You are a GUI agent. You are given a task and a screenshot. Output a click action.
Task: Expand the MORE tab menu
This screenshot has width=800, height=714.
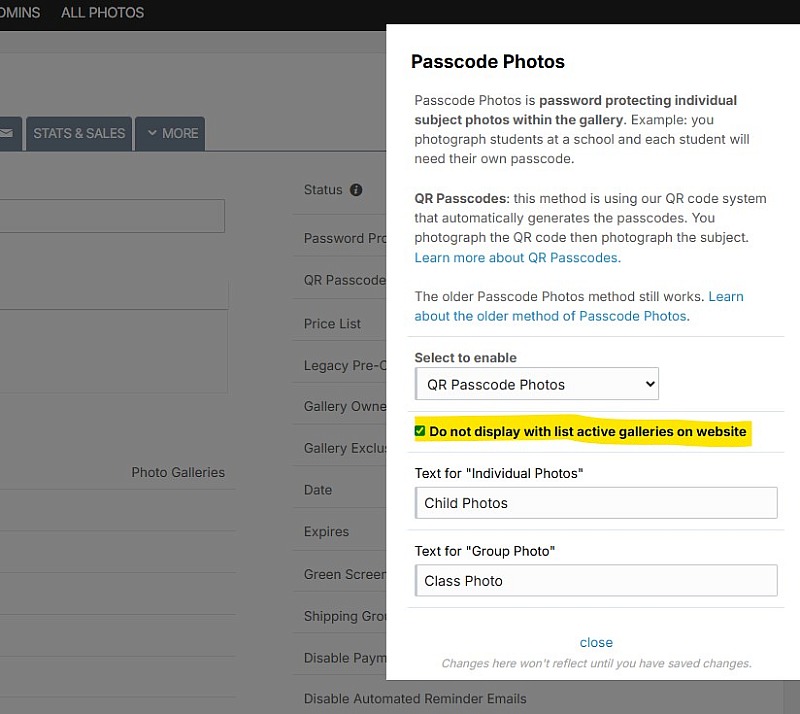coord(170,134)
